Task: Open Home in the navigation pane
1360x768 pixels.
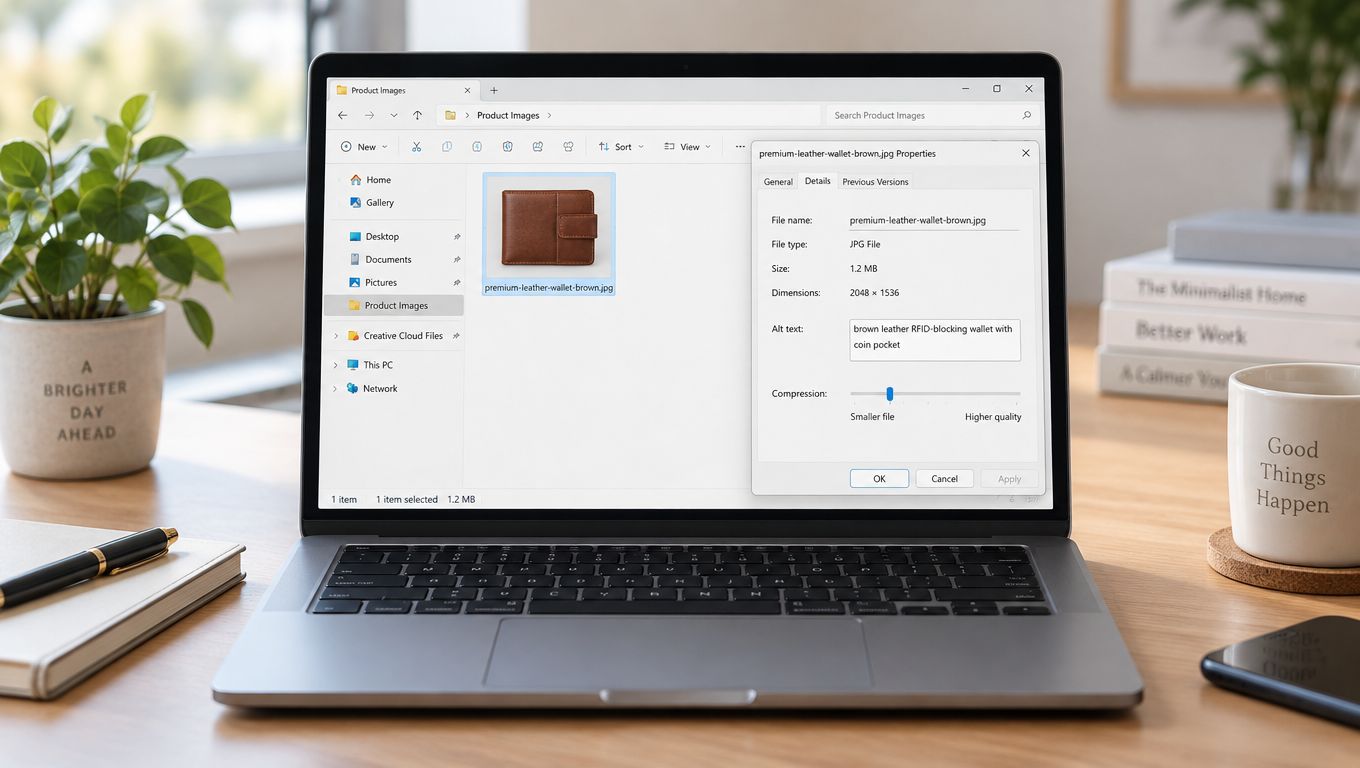Action: 370,180
